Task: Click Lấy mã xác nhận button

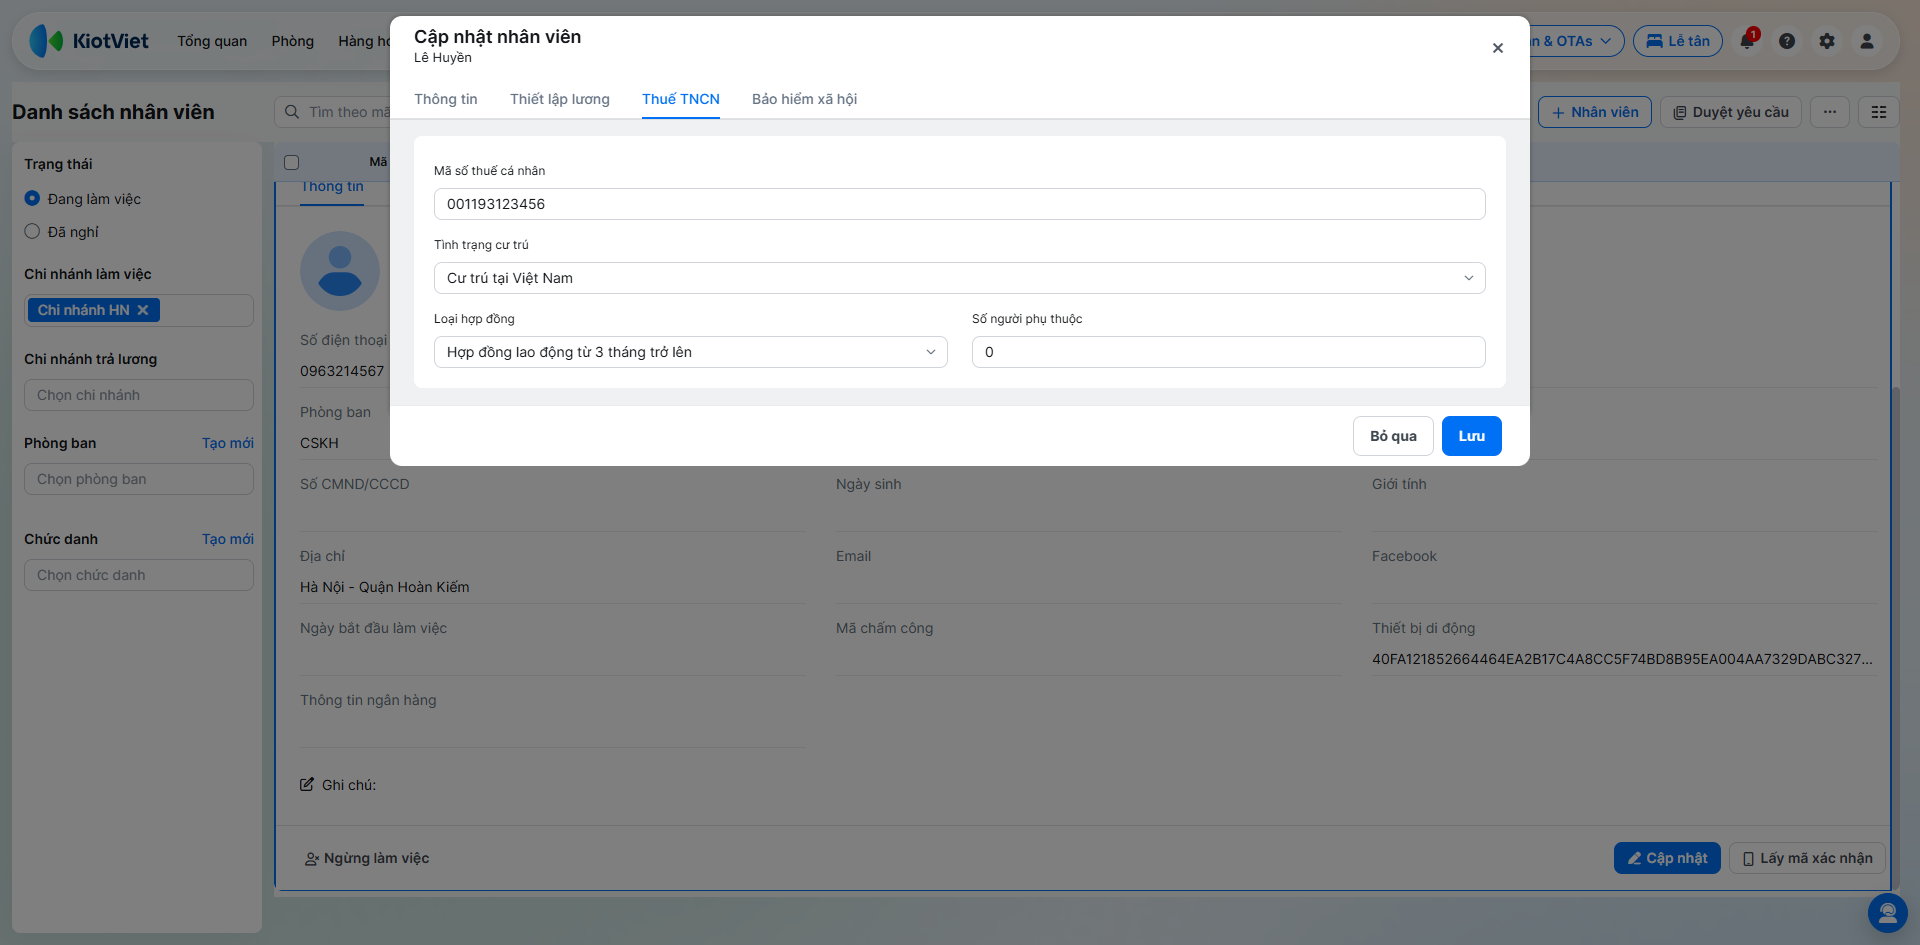Action: pos(1807,858)
